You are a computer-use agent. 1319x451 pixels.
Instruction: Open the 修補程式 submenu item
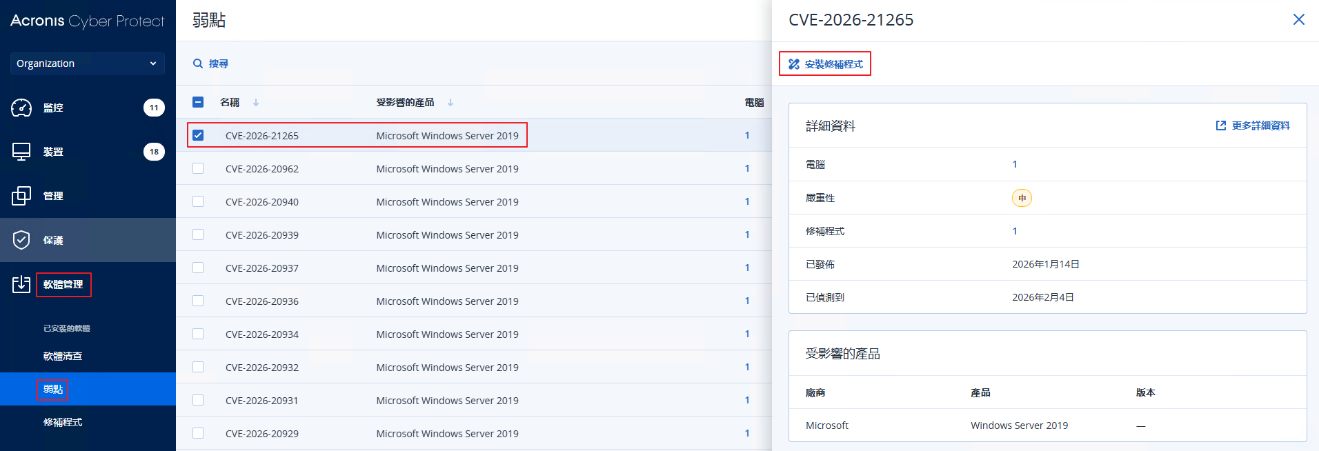coord(88,422)
